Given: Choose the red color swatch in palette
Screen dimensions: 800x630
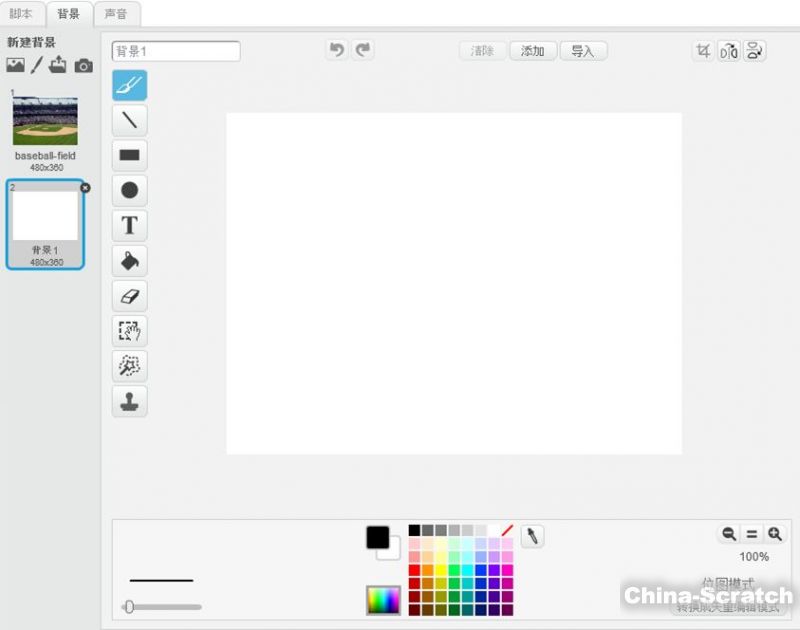Looking at the screenshot, I should pos(414,570).
